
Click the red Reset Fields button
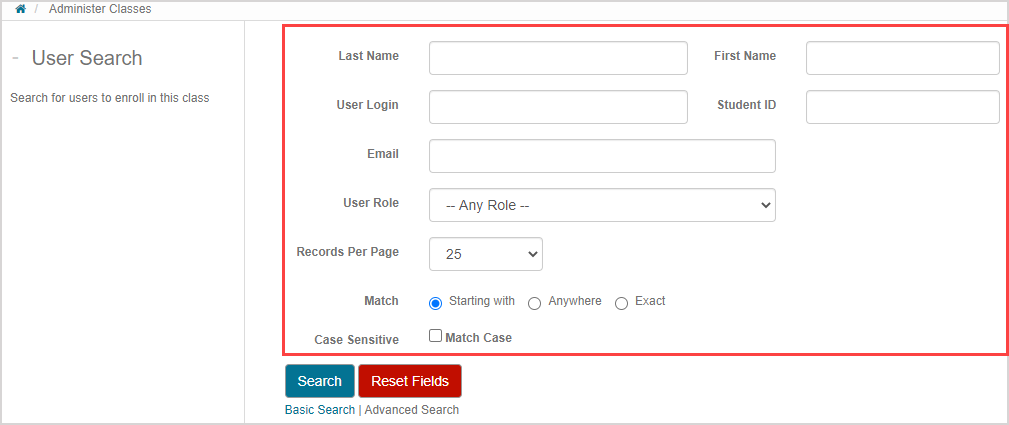[x=410, y=381]
